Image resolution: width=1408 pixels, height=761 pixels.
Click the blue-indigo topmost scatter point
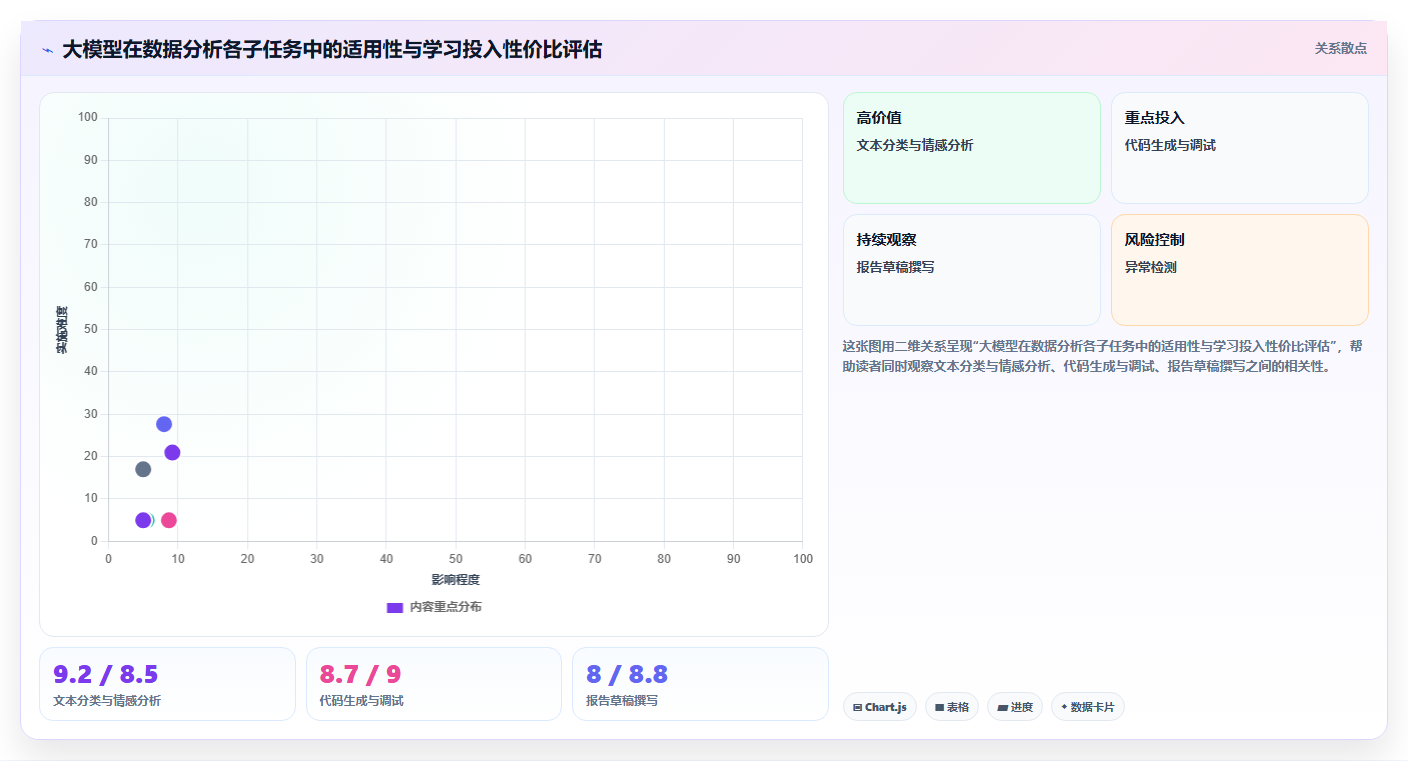pos(164,424)
